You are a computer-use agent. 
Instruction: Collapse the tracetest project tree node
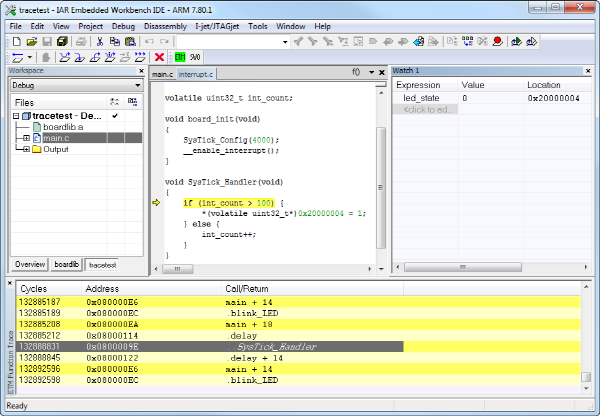tap(15, 116)
